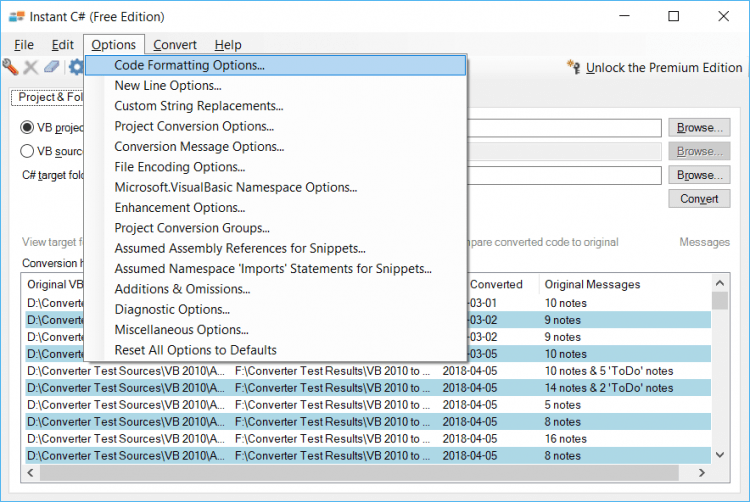The width and height of the screenshot is (750, 502).
Task: Click the wrench icon in the toolbar
Action: pyautogui.click(x=10, y=68)
